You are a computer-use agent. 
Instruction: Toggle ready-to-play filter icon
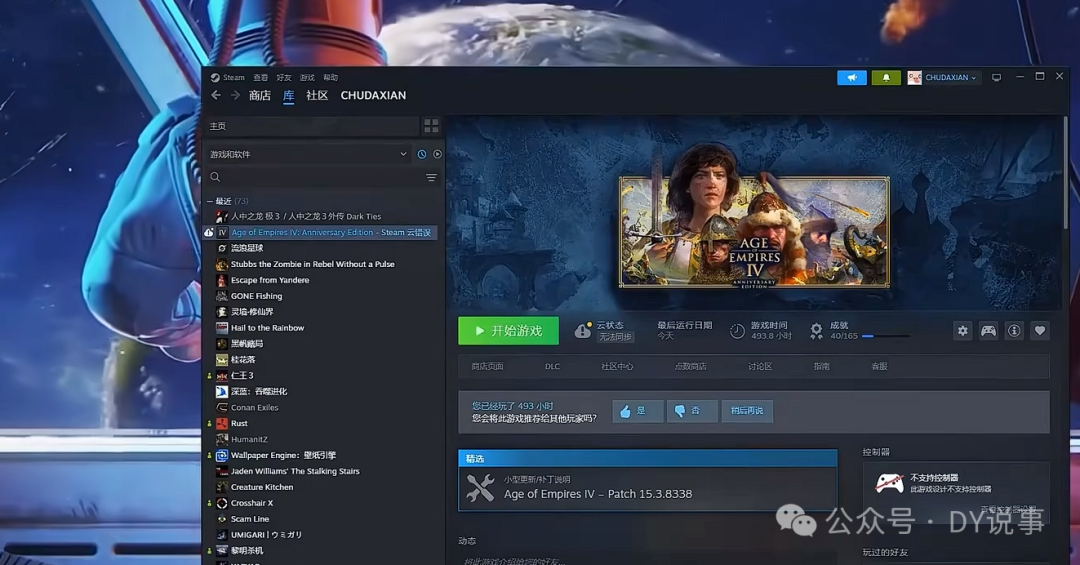[x=437, y=154]
